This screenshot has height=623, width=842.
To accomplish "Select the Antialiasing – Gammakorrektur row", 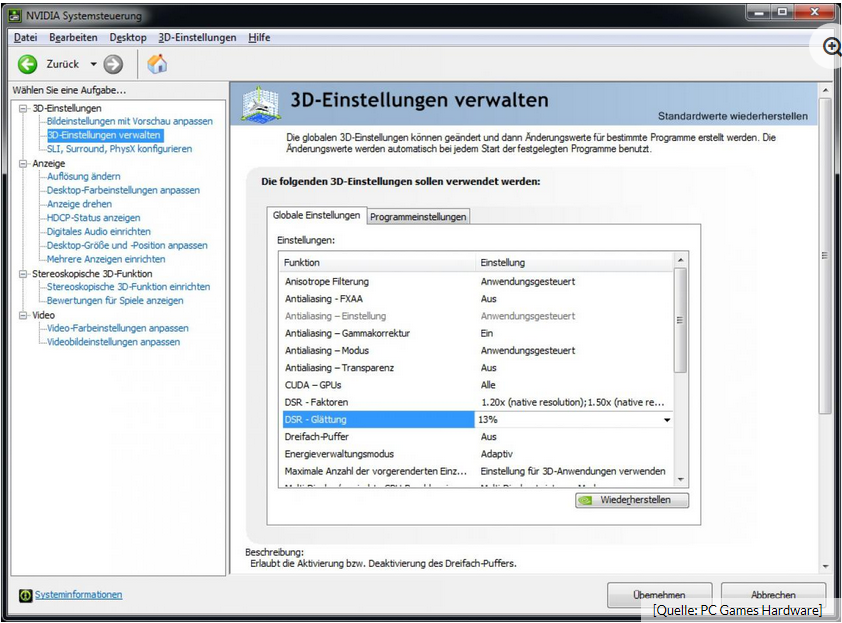I will (477, 333).
